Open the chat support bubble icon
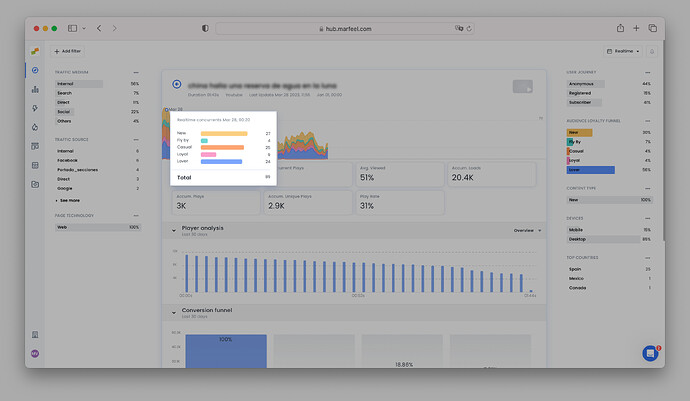 (649, 352)
